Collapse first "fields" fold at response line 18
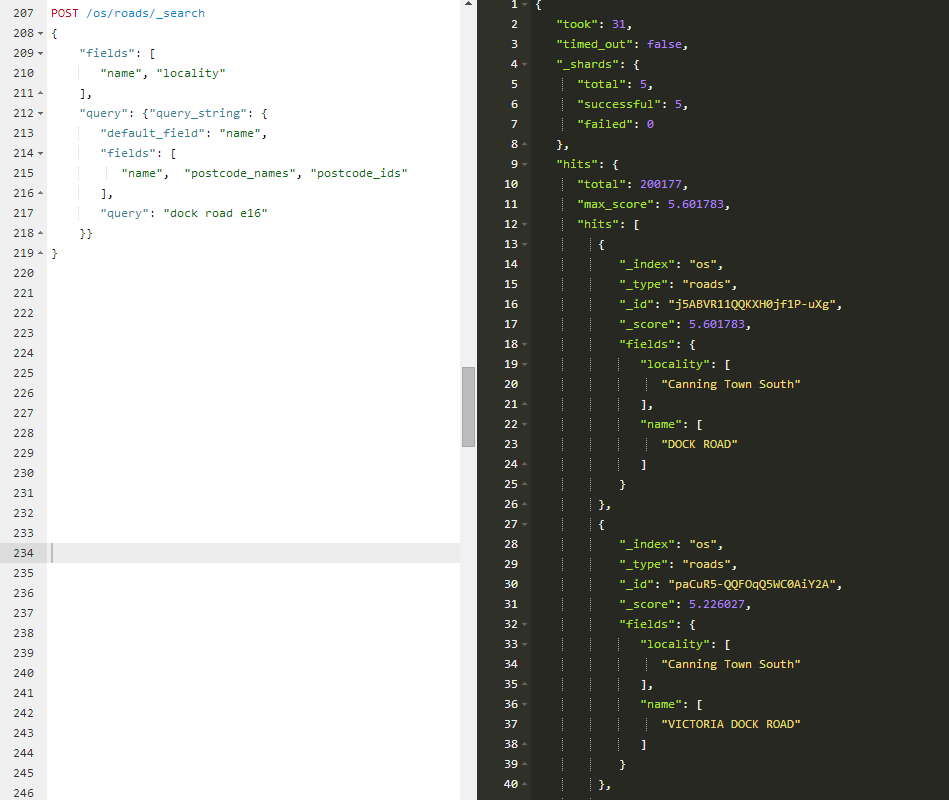The width and height of the screenshot is (949, 800). tap(525, 344)
